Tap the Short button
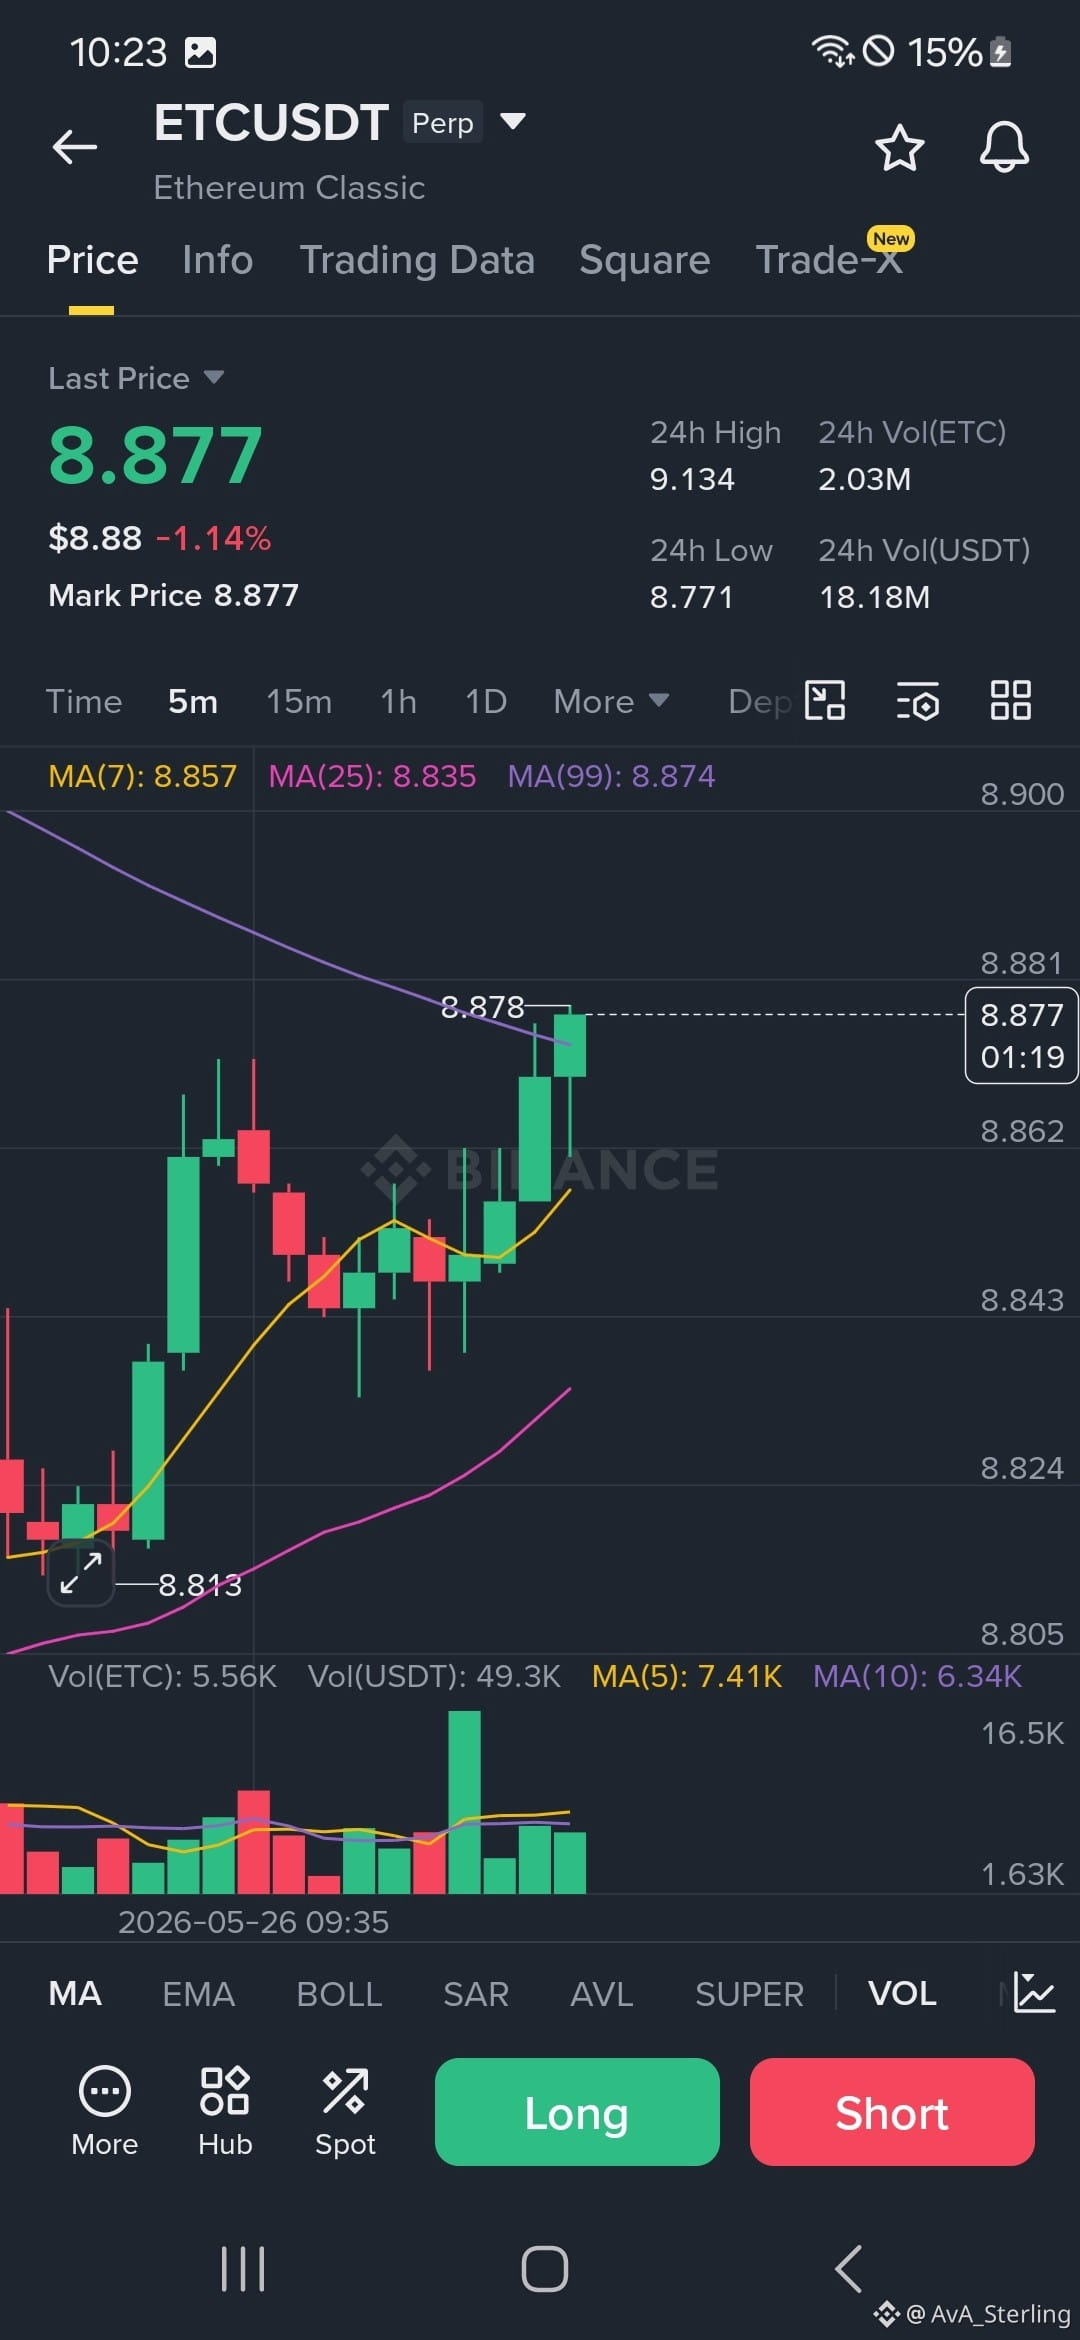1080x2340 pixels. (x=892, y=2112)
